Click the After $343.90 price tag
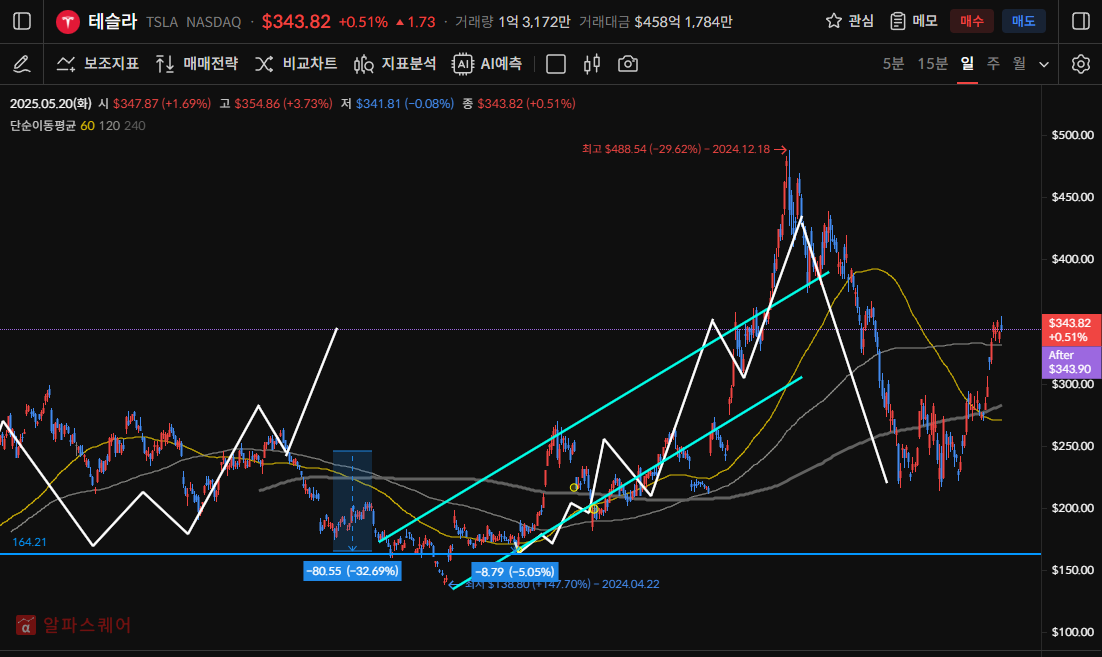Screen dimensions: 1102x657 pyautogui.click(x=1070, y=362)
